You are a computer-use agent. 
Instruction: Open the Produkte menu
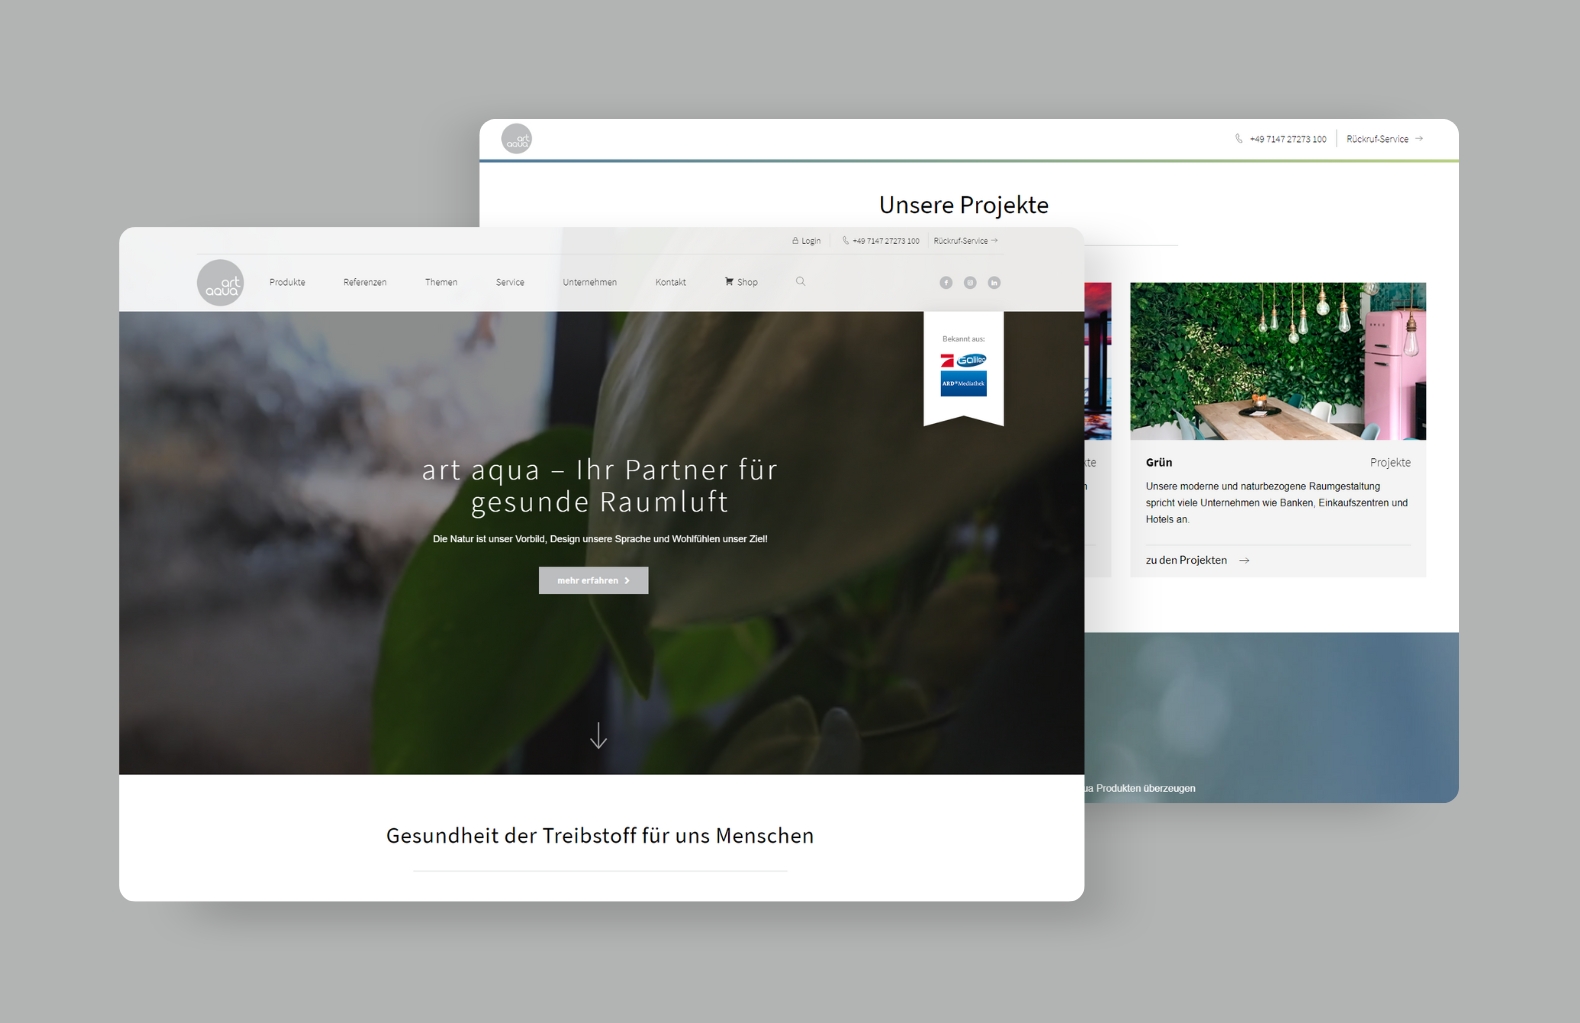[x=287, y=283]
